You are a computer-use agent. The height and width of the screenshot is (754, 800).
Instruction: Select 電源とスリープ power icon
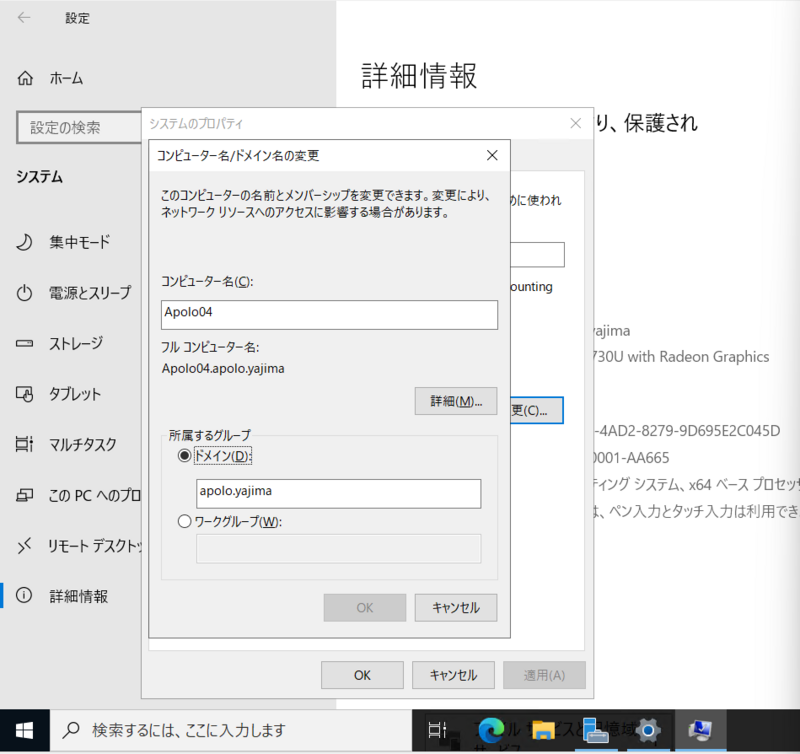(24, 293)
